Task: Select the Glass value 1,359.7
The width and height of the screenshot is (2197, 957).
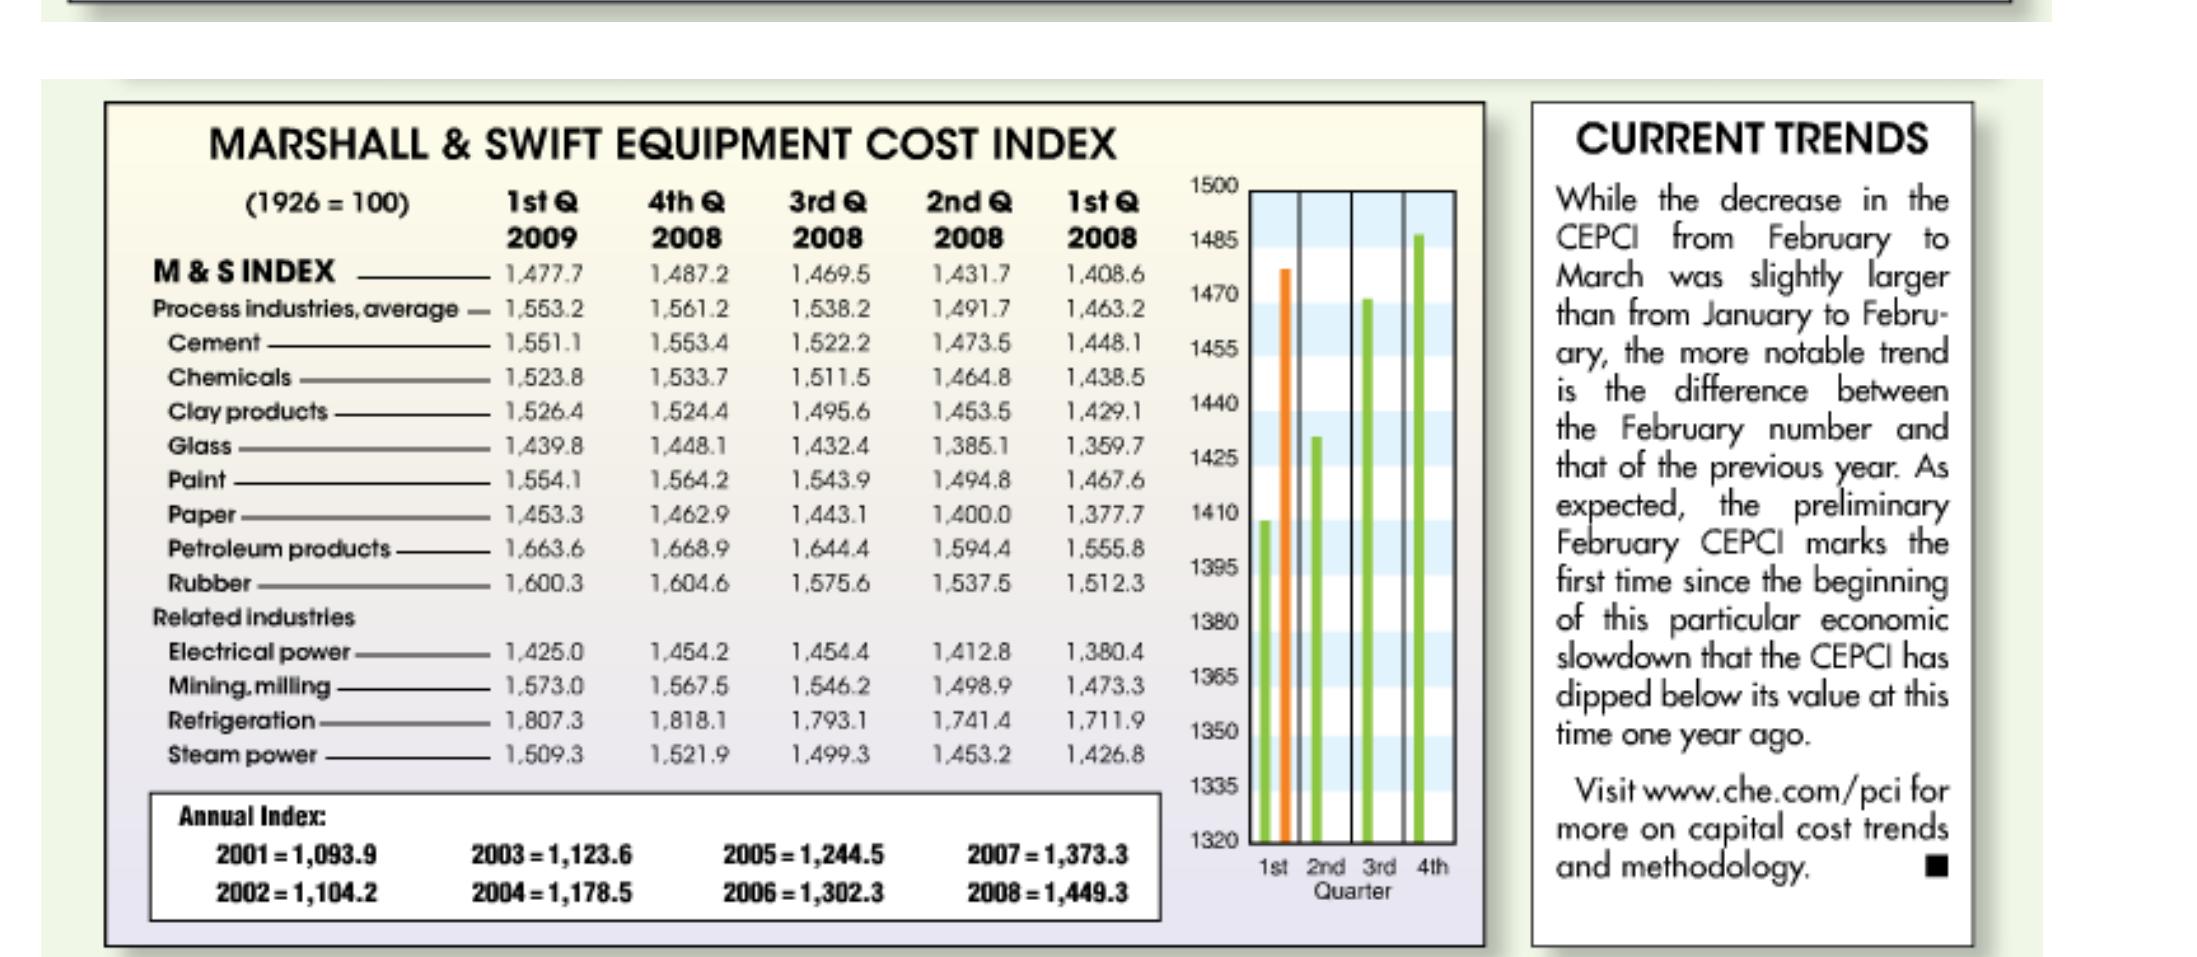Action: click(1105, 446)
